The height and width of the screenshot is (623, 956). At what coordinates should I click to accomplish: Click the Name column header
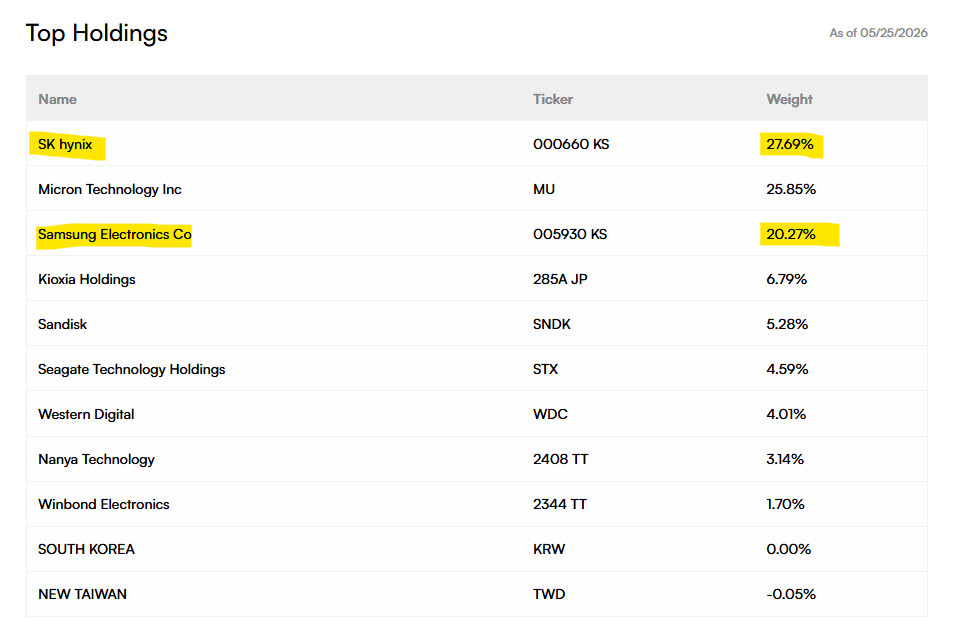[x=57, y=99]
